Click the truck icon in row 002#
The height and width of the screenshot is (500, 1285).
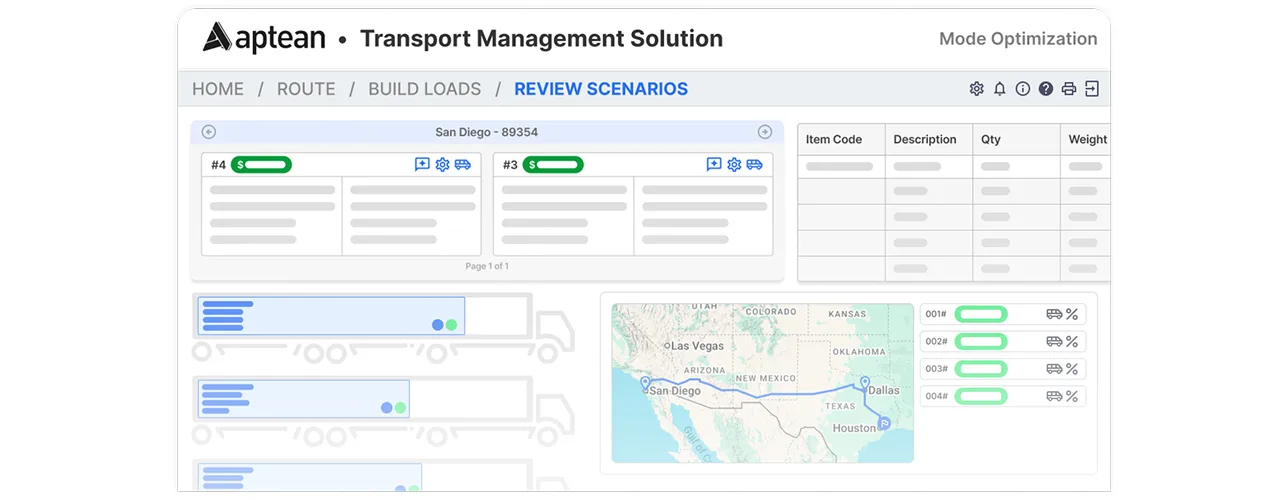(x=1054, y=341)
